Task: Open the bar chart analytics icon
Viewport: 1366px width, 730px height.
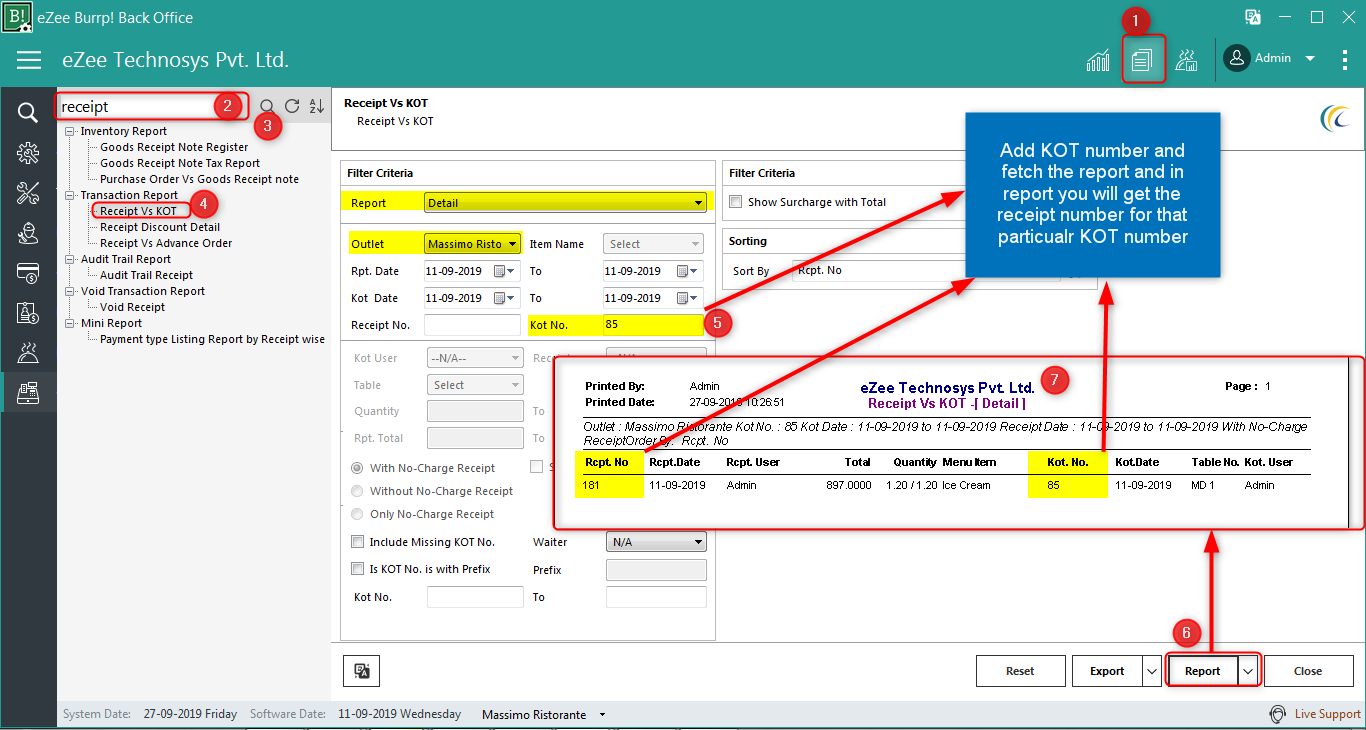Action: (1098, 60)
